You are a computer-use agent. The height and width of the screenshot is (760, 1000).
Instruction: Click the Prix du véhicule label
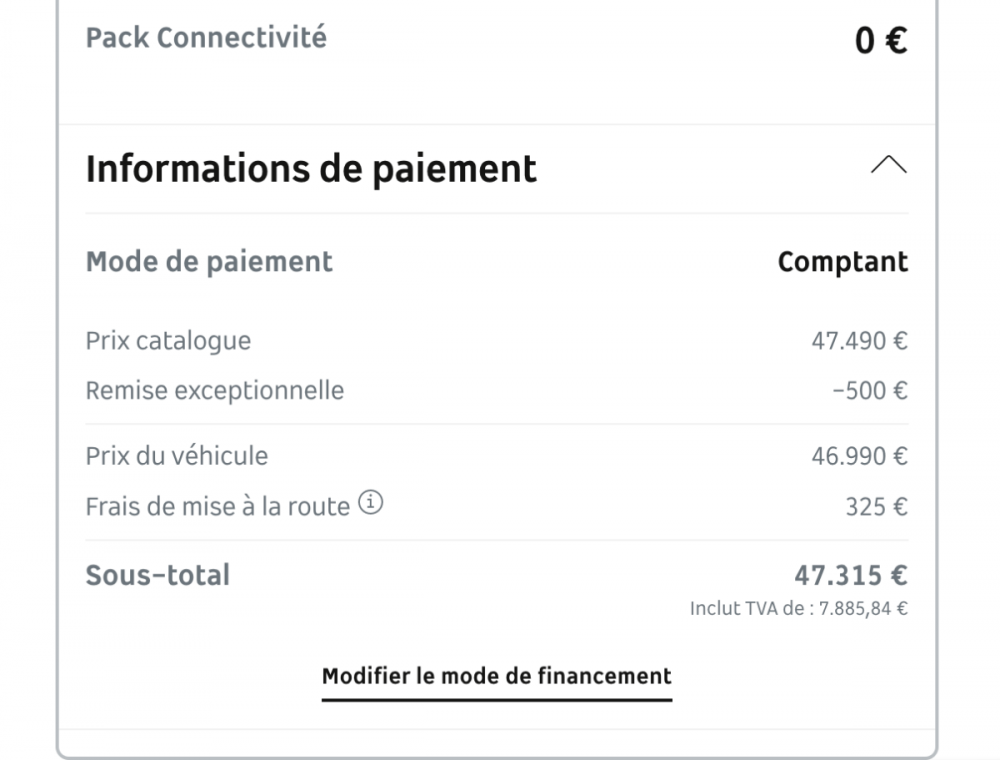[x=177, y=457]
